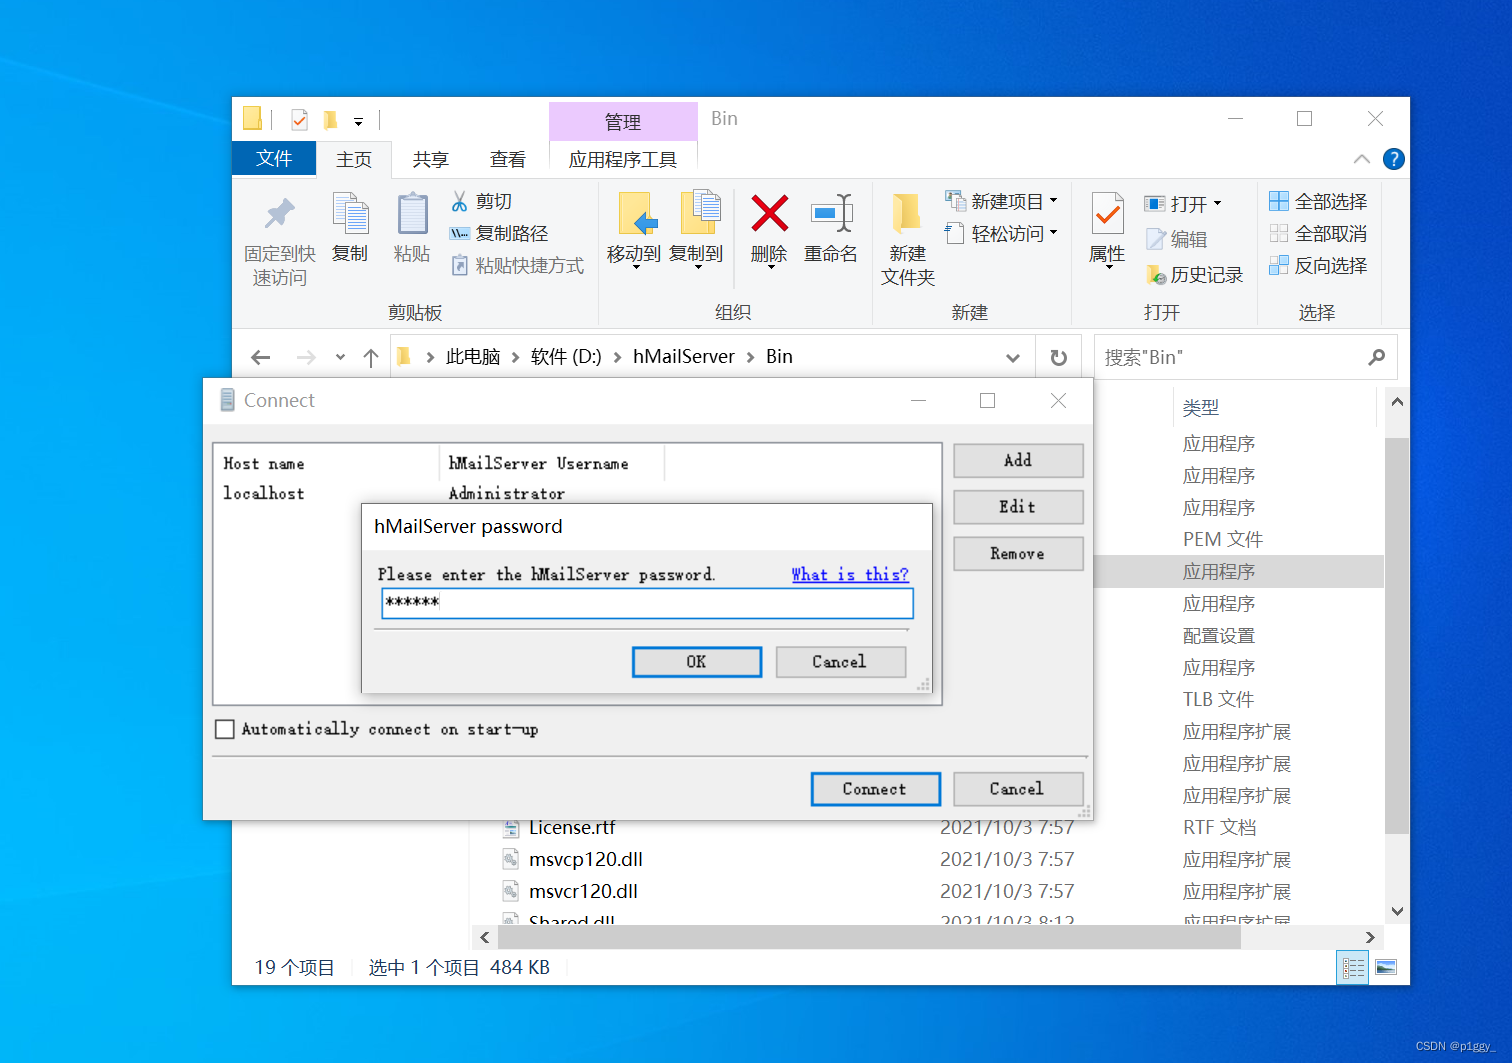Click Edit (编辑) in Open group
The width and height of the screenshot is (1512, 1063).
click(1177, 239)
